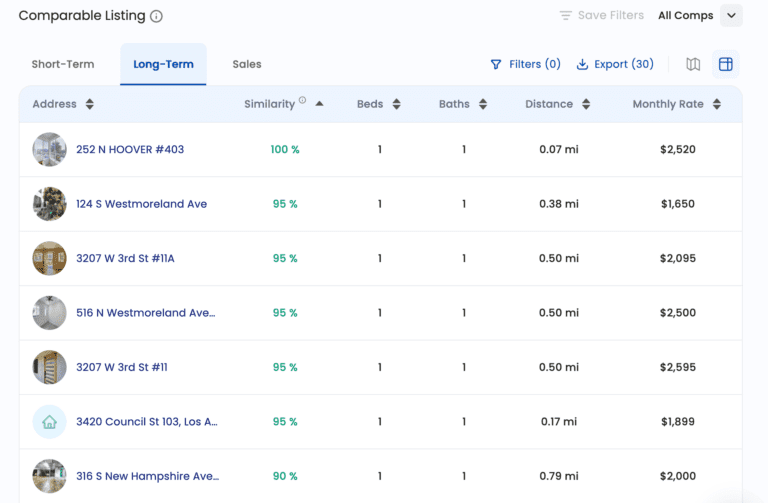Image resolution: width=768 pixels, height=503 pixels.
Task: Select the table view icon
Action: pyautogui.click(x=726, y=64)
